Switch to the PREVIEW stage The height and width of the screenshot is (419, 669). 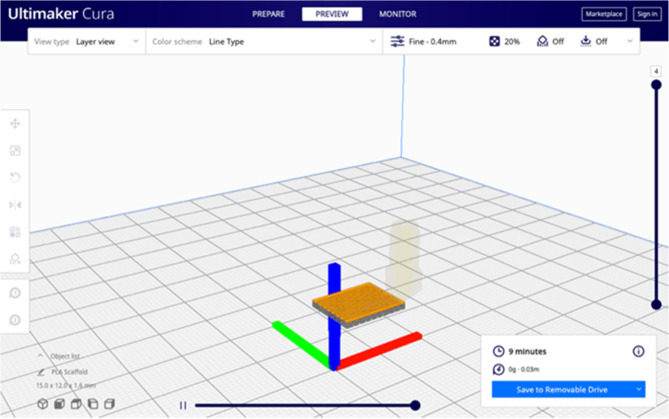point(332,14)
